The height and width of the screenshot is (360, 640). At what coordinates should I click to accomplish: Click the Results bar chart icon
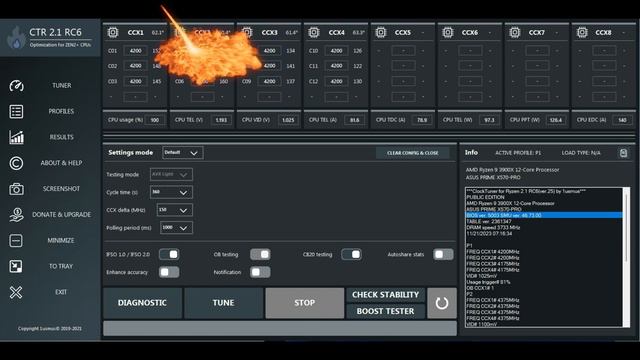(16, 137)
